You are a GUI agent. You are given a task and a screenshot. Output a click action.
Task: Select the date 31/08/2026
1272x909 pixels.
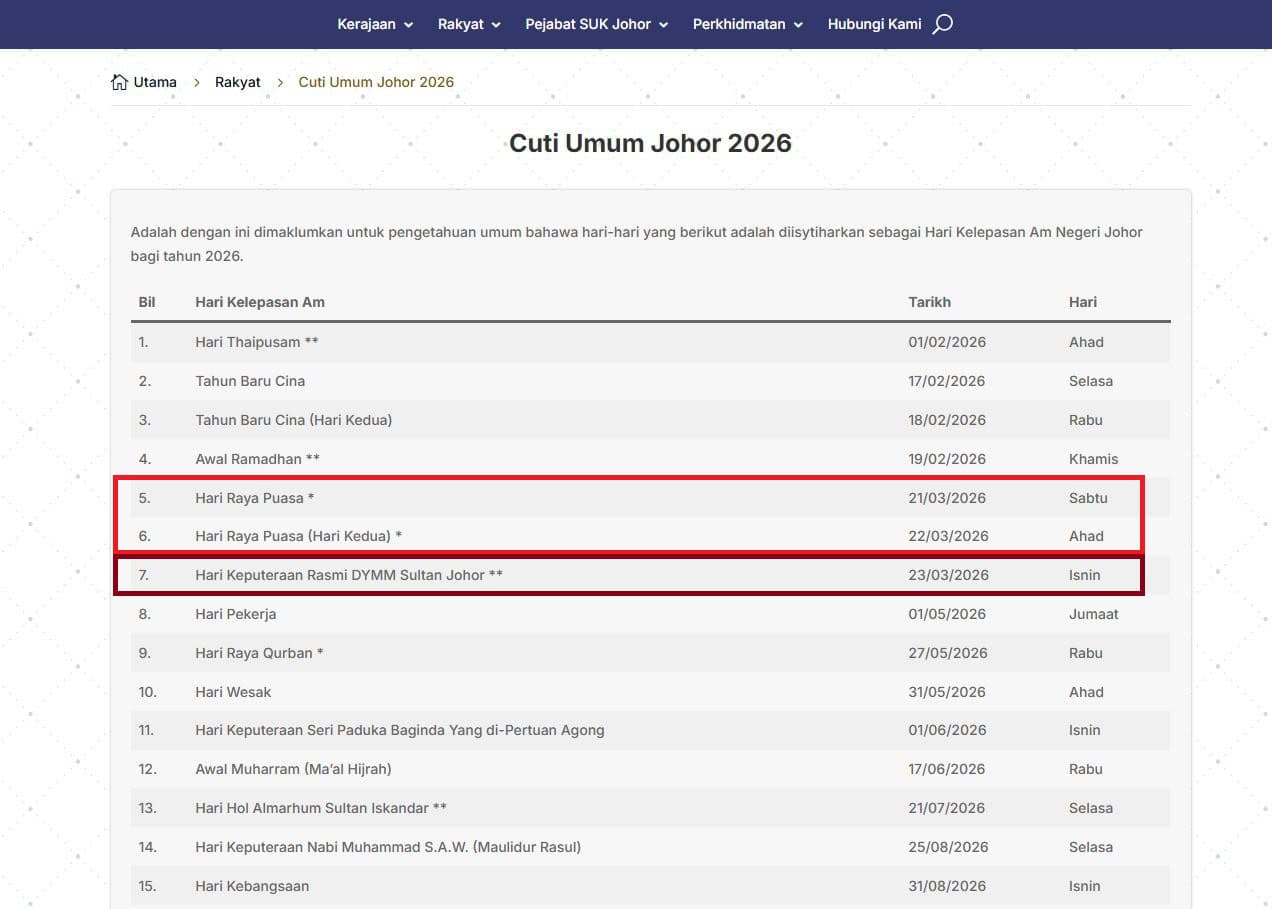pyautogui.click(x=947, y=886)
